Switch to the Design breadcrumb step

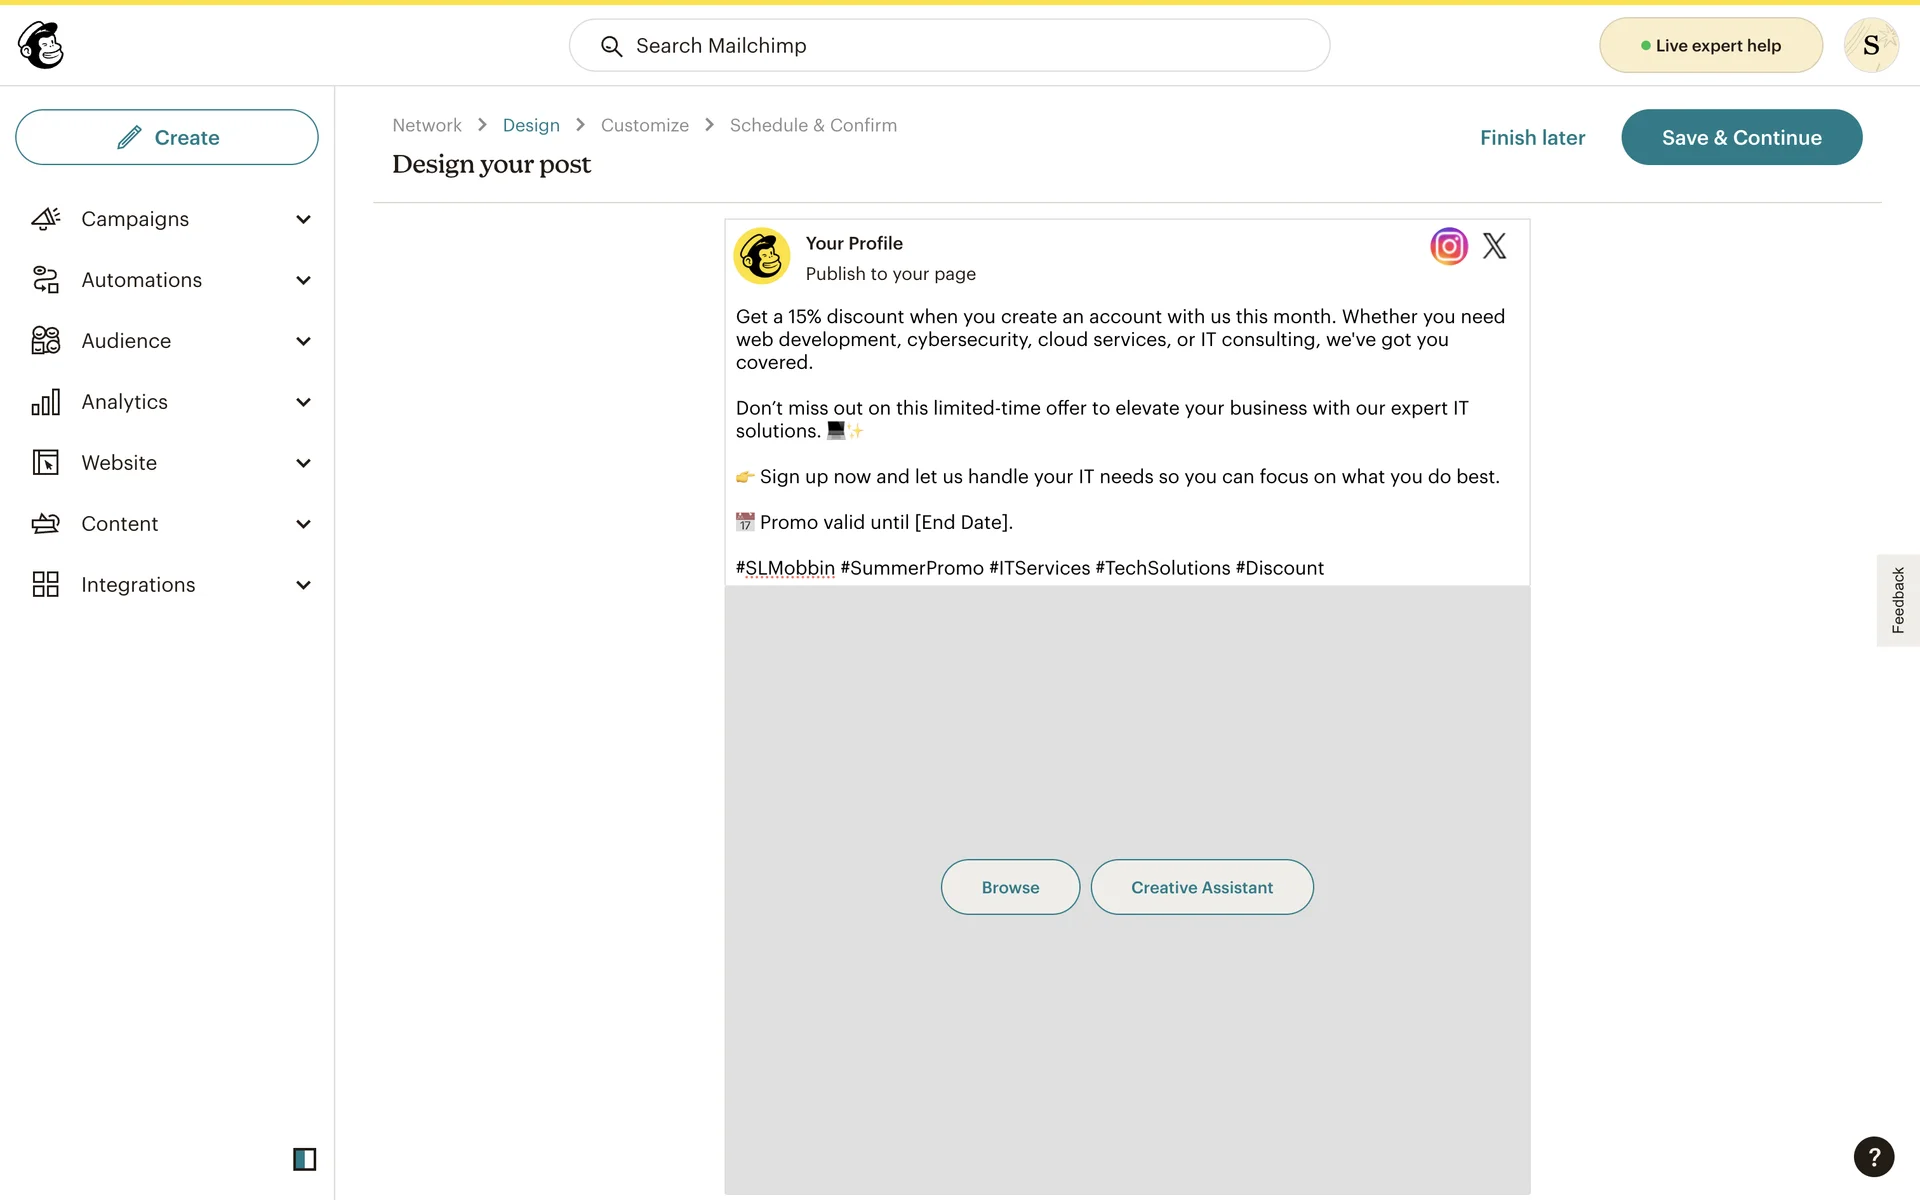point(531,125)
